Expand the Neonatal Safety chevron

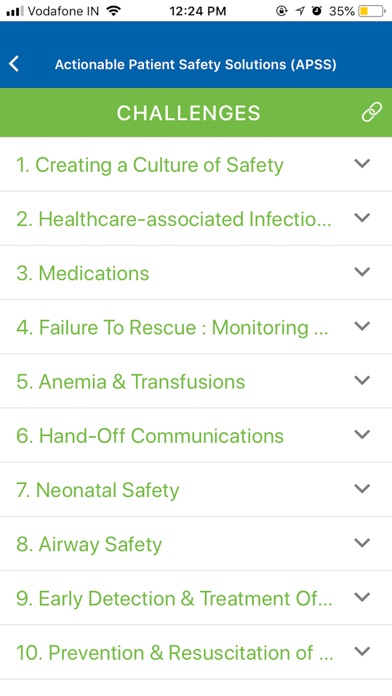tap(362, 488)
